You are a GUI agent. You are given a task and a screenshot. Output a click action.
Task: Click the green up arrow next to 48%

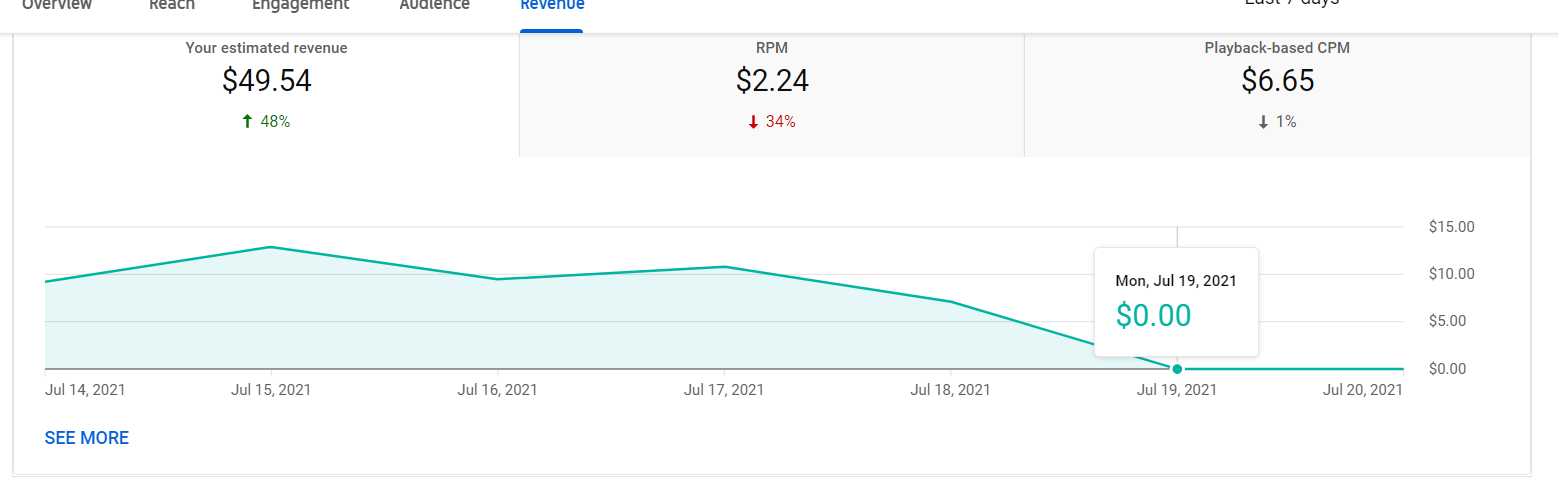pos(248,122)
